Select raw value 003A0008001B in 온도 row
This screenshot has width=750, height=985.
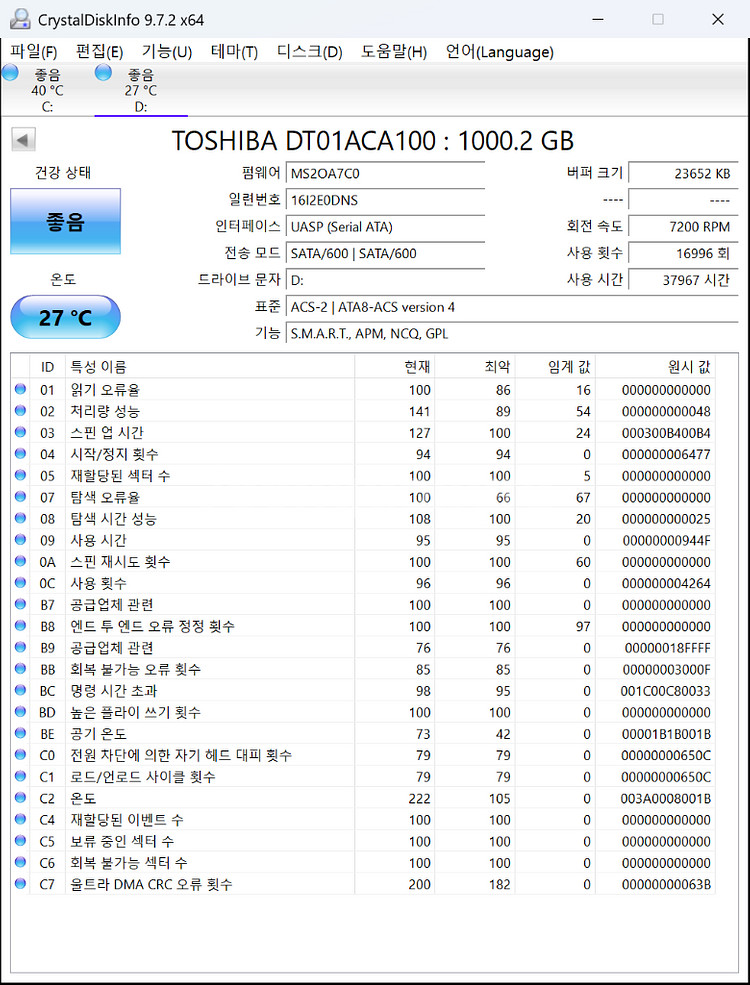(x=666, y=798)
